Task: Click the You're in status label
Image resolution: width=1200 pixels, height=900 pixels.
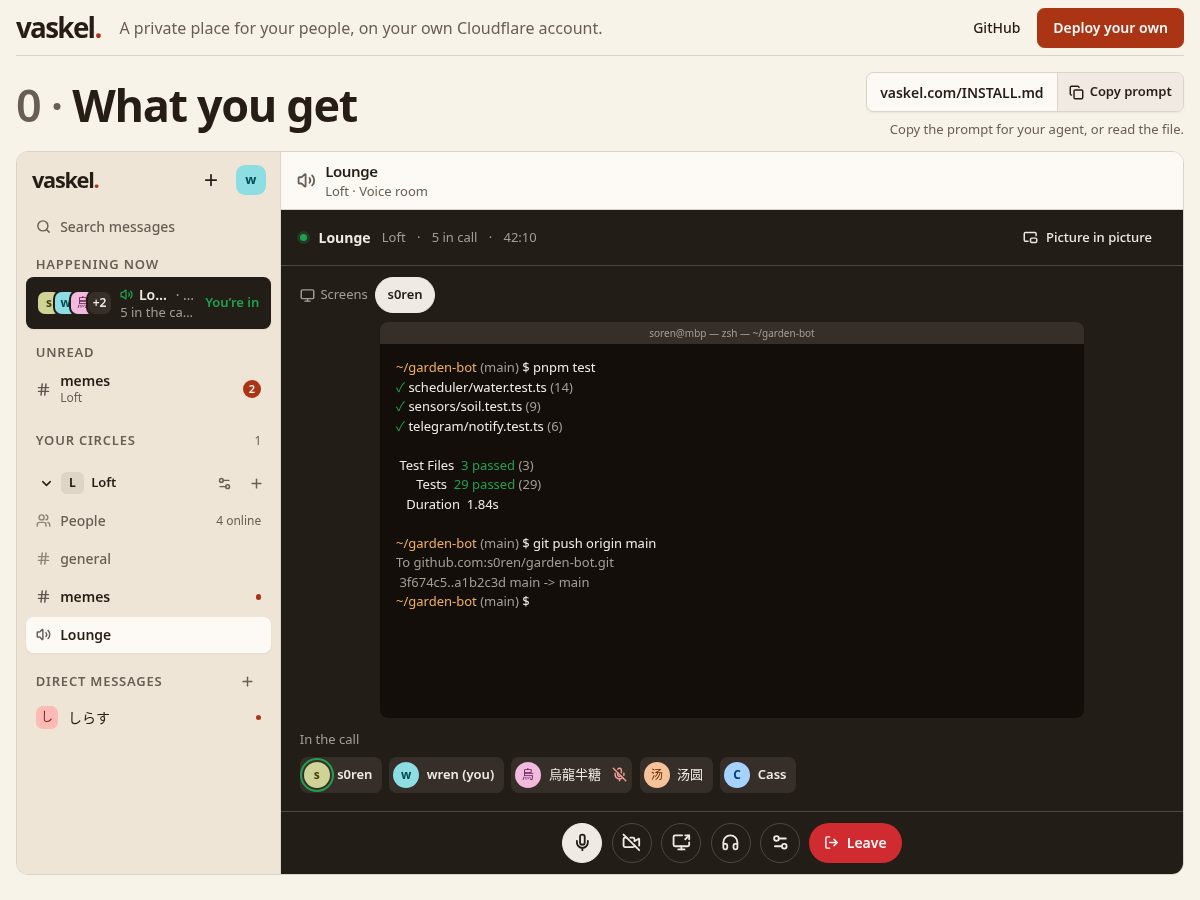Action: [232, 303]
